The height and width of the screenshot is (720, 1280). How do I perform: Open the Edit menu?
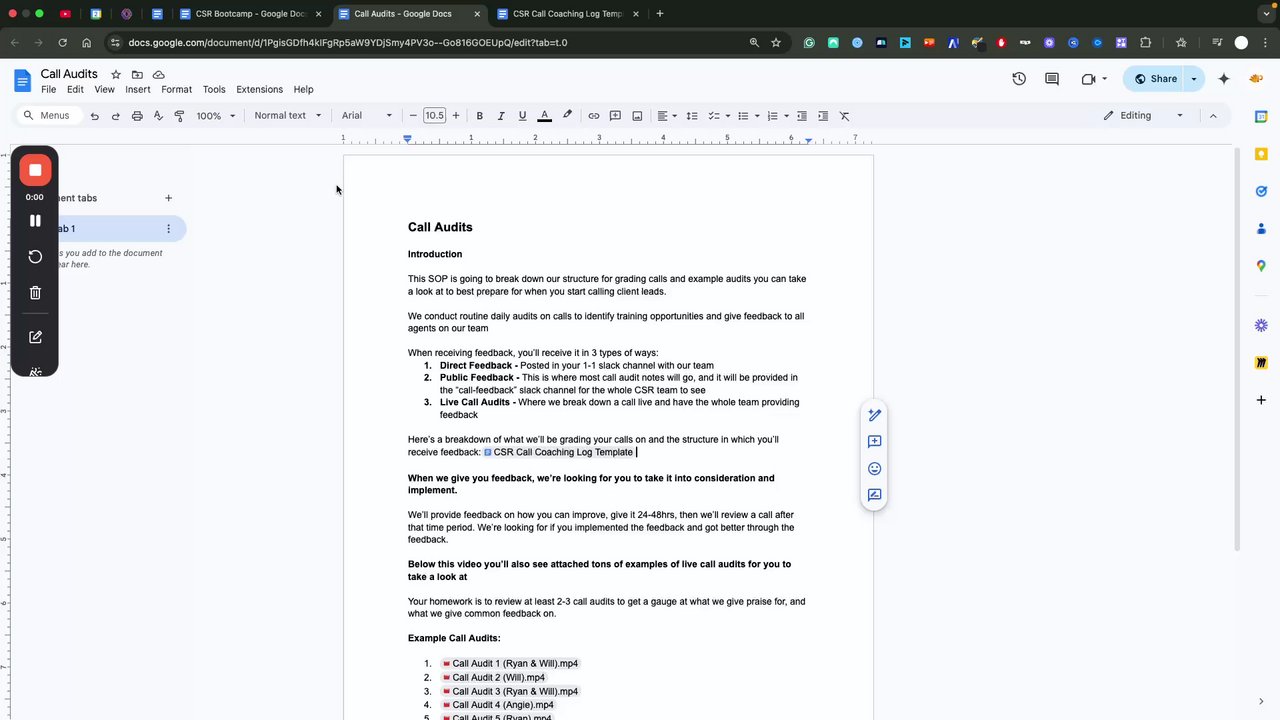[x=75, y=90]
